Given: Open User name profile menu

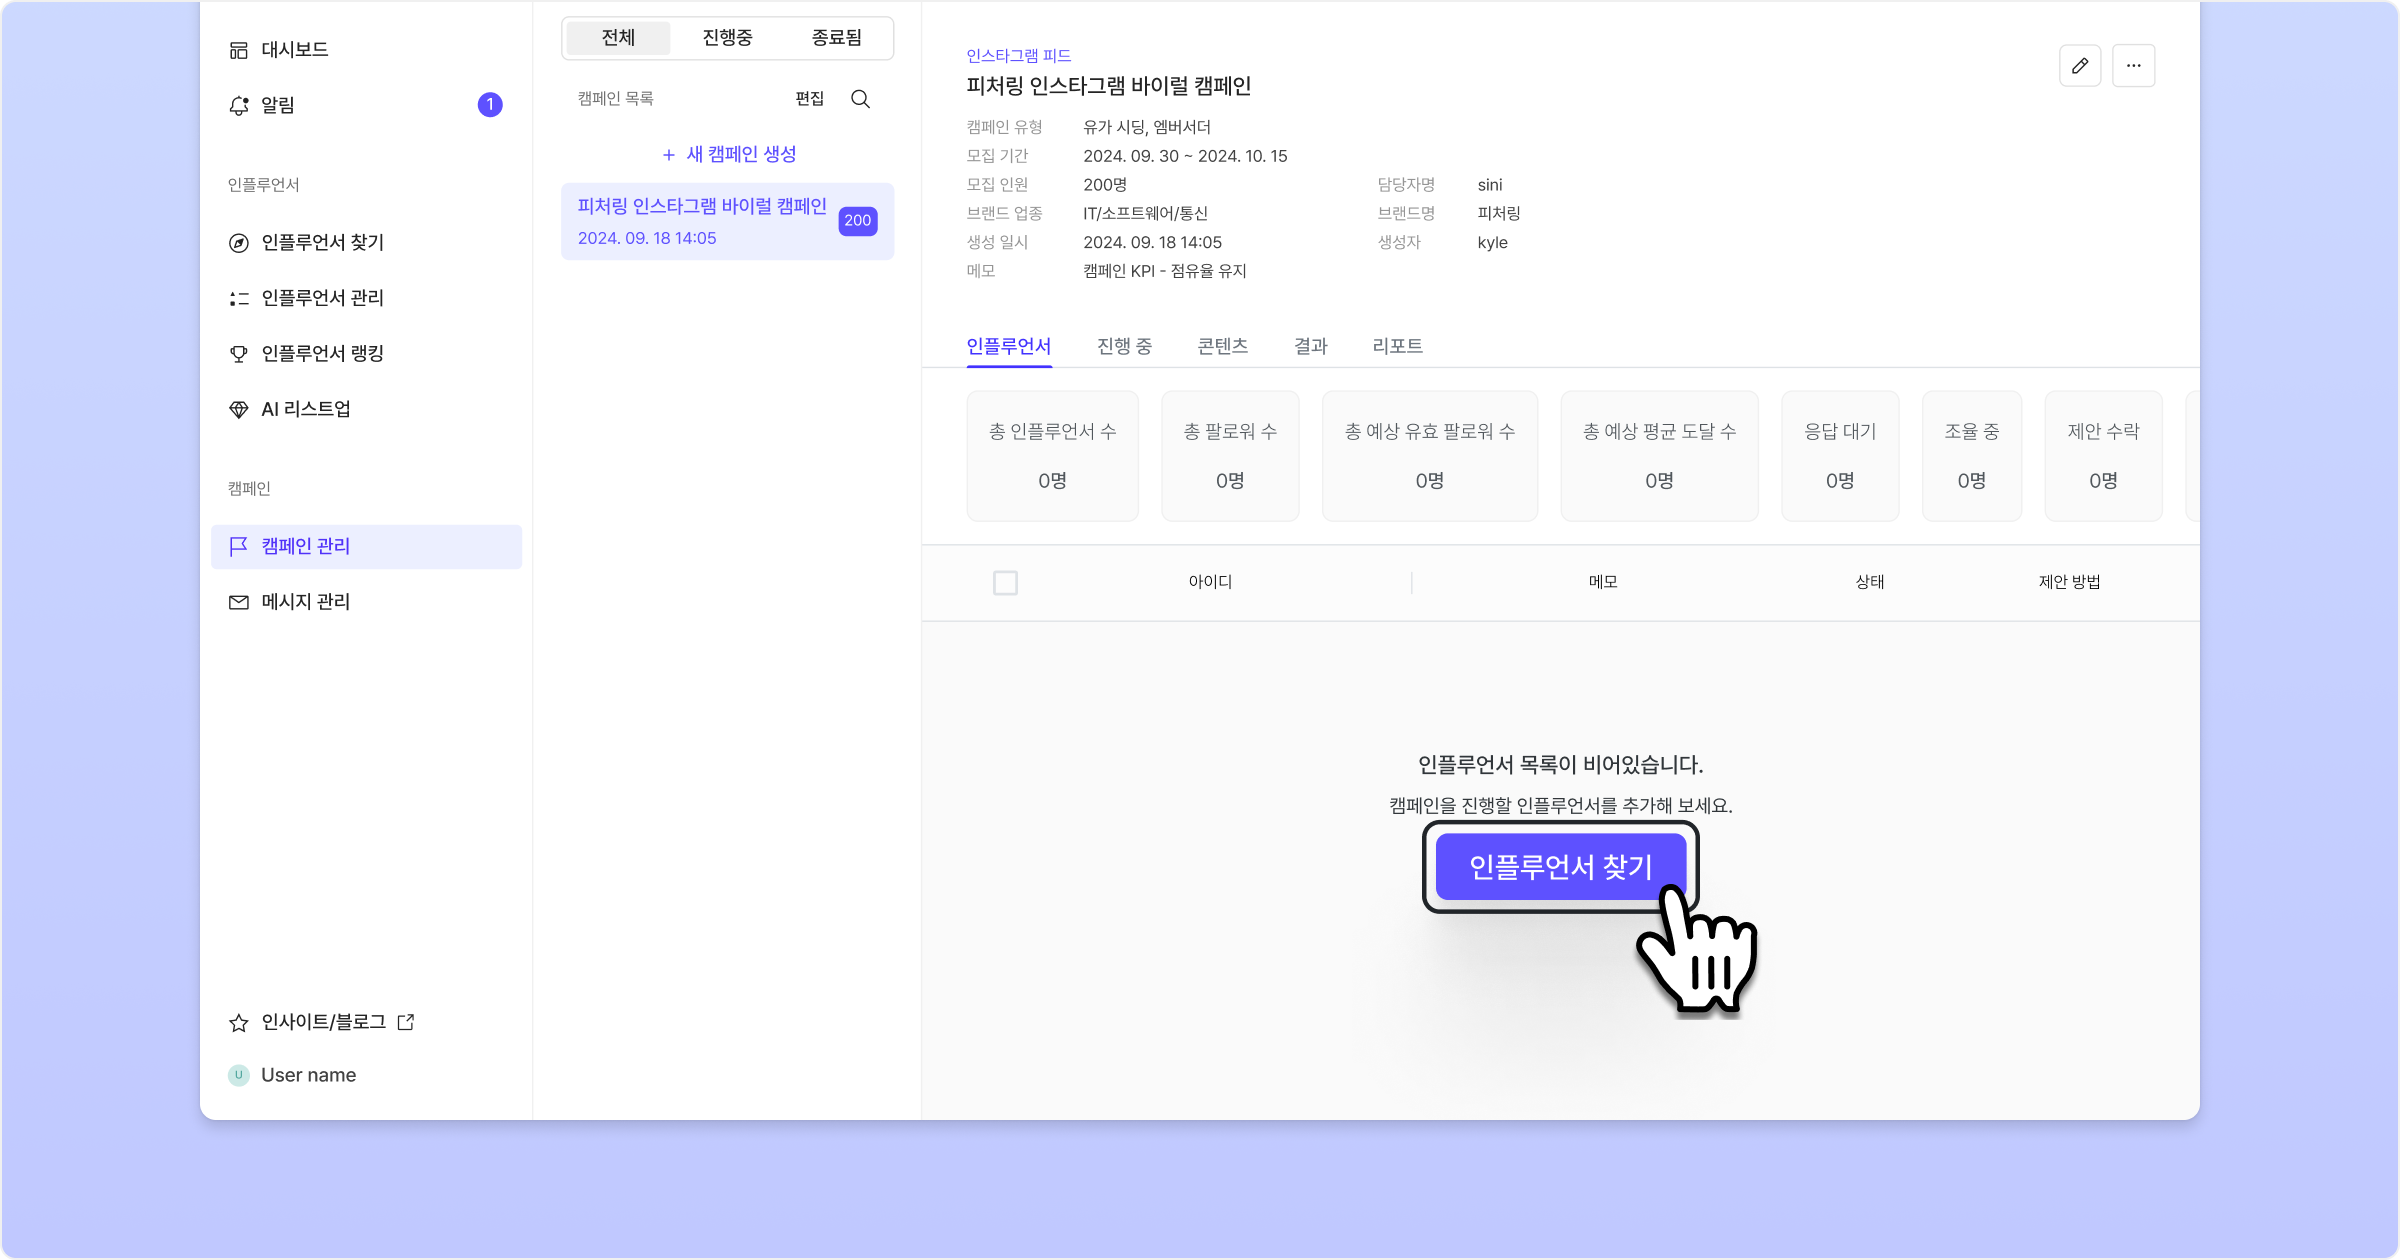Looking at the screenshot, I should (307, 1075).
